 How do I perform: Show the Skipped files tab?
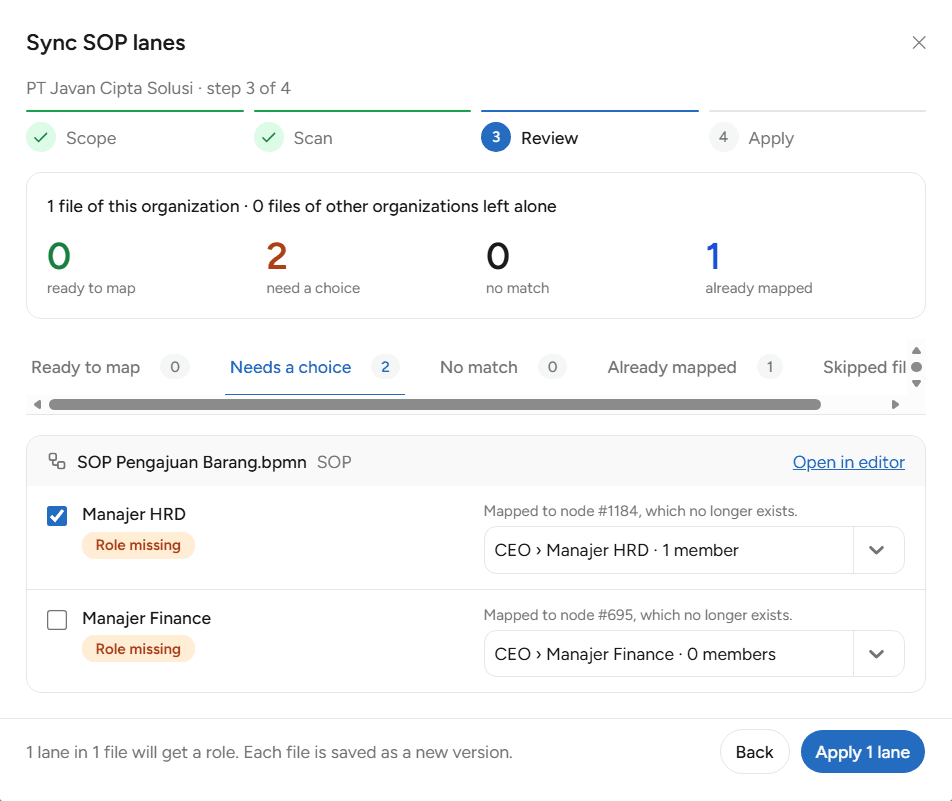point(864,367)
